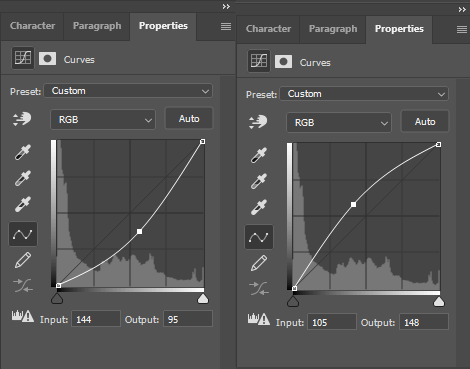Click the Auto button in right panel
470x369 pixels.
(425, 121)
